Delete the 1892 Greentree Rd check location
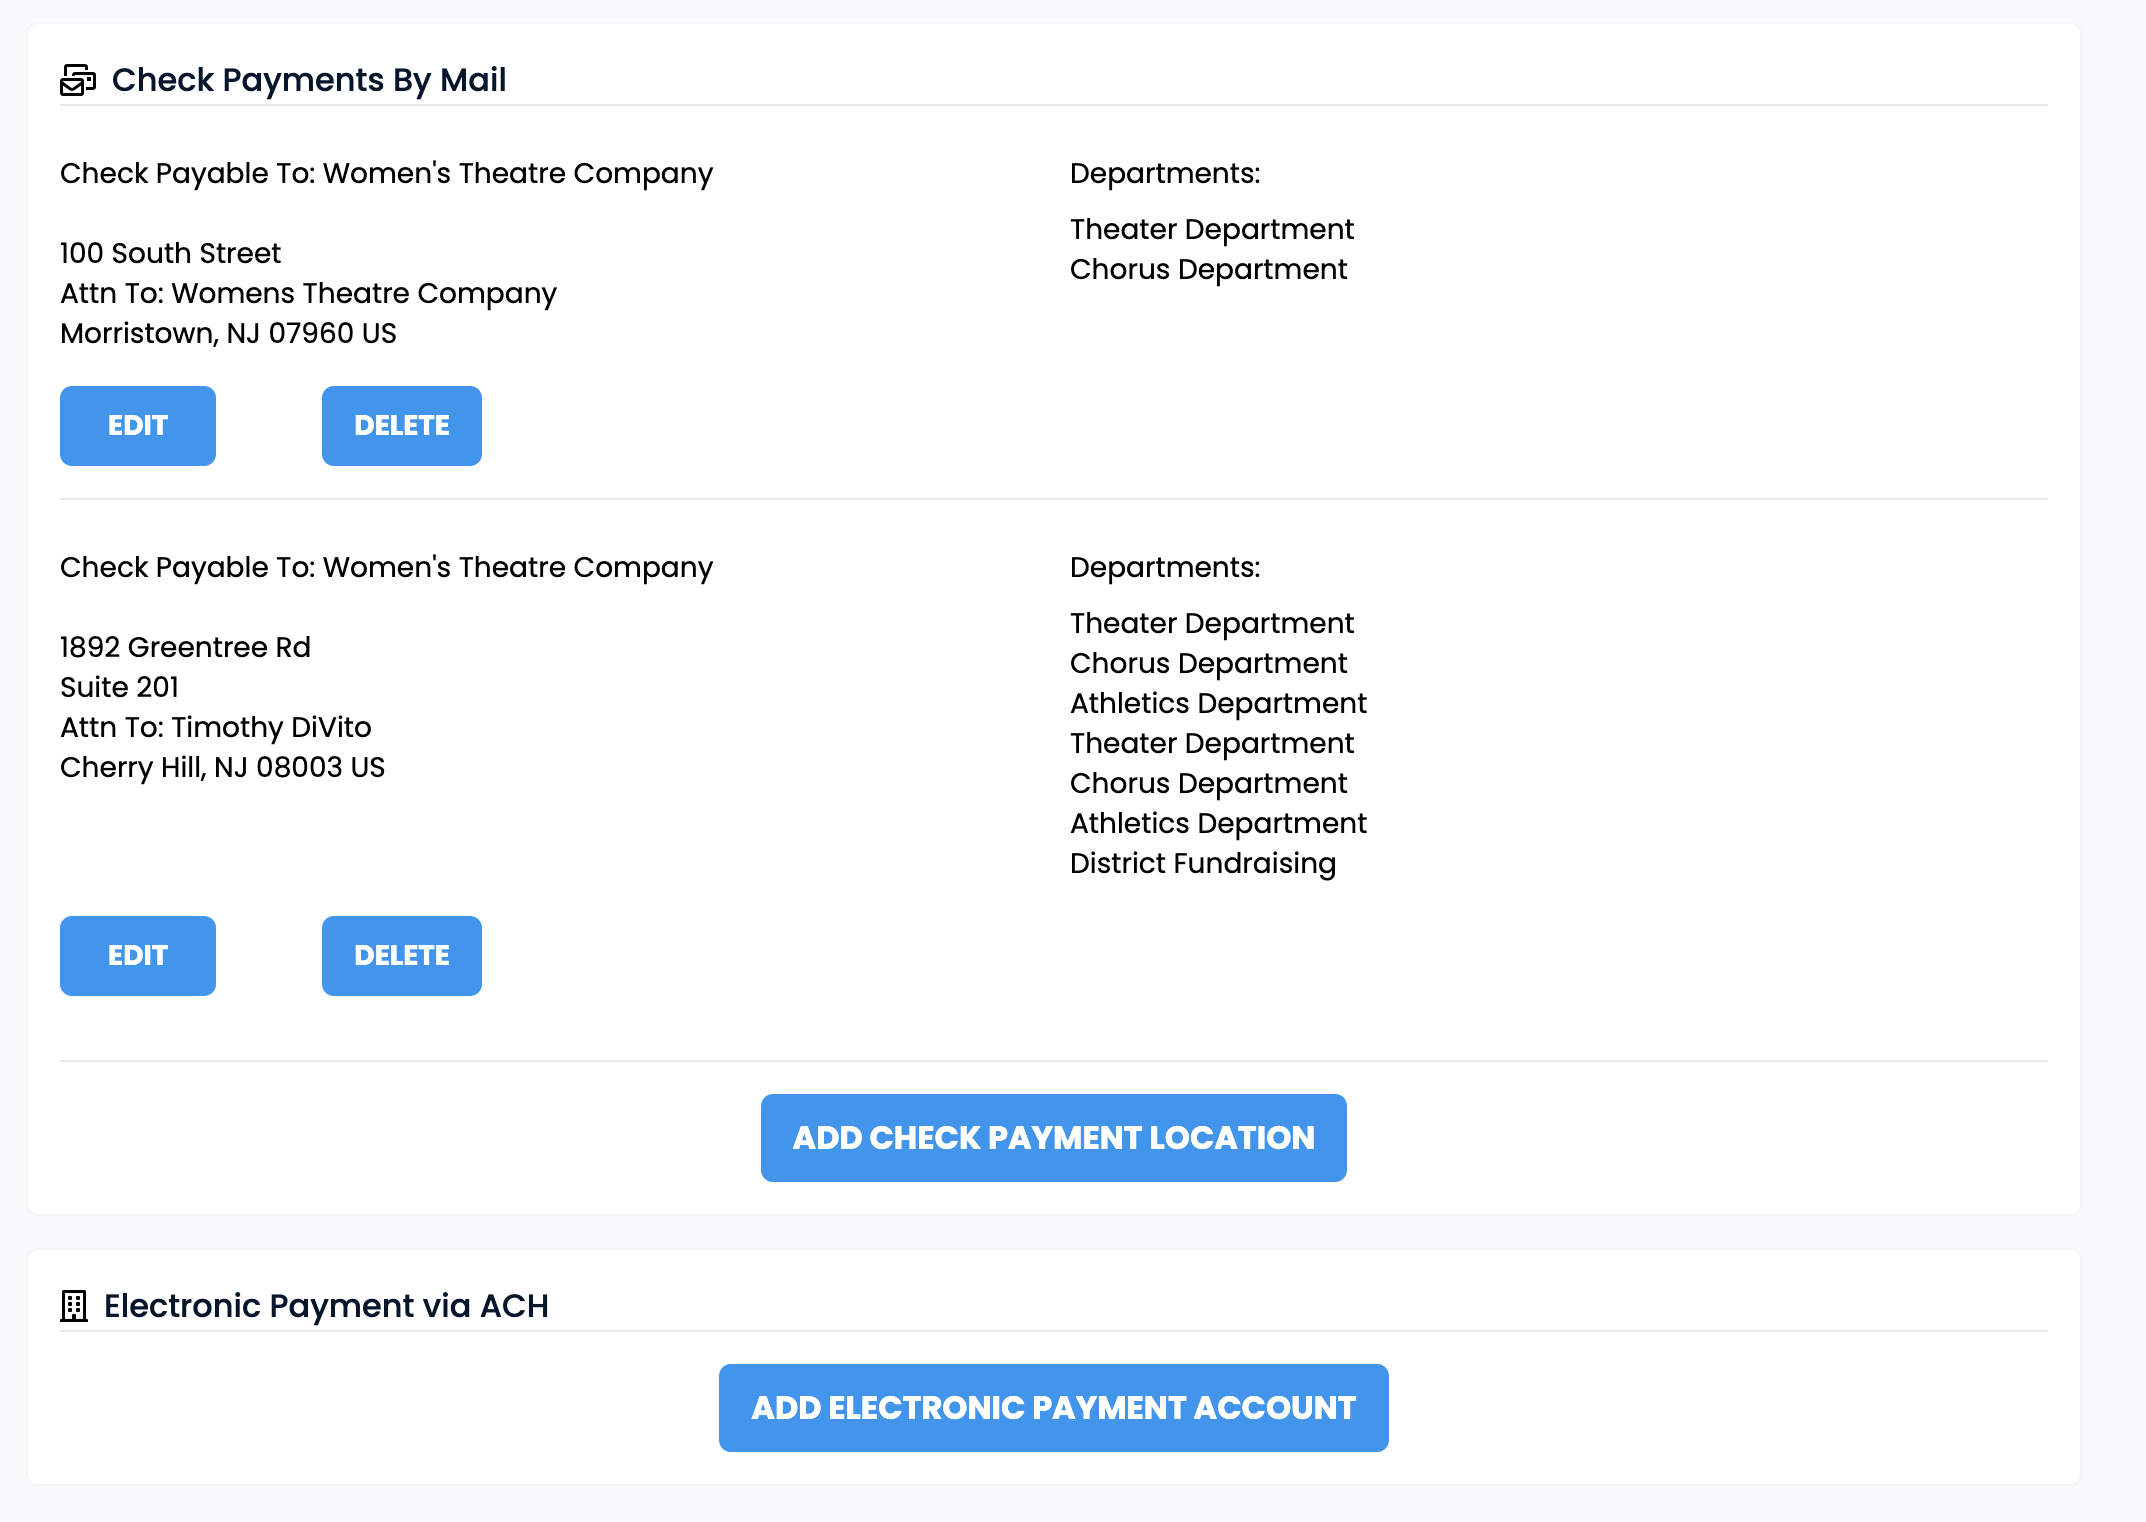This screenshot has height=1522, width=2146. point(402,956)
